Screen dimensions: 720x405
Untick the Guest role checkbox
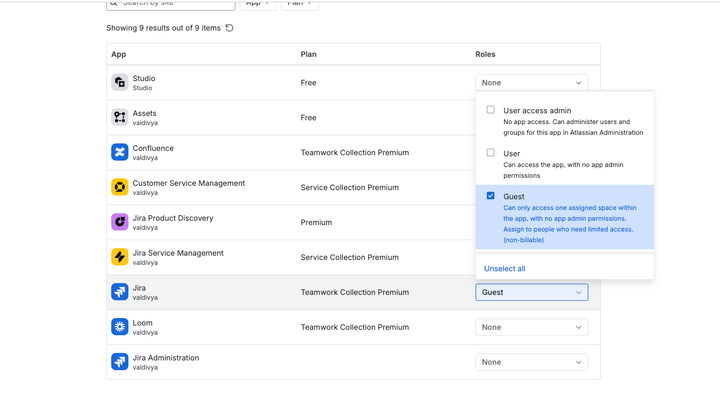[490, 196]
